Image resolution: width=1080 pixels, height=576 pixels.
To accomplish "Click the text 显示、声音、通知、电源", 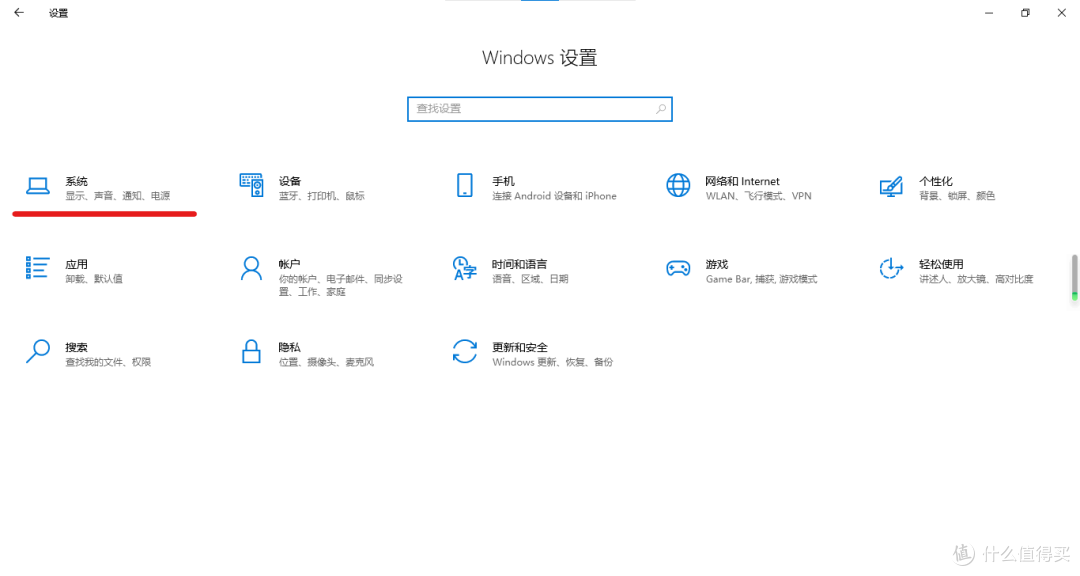I will pyautogui.click(x=118, y=196).
